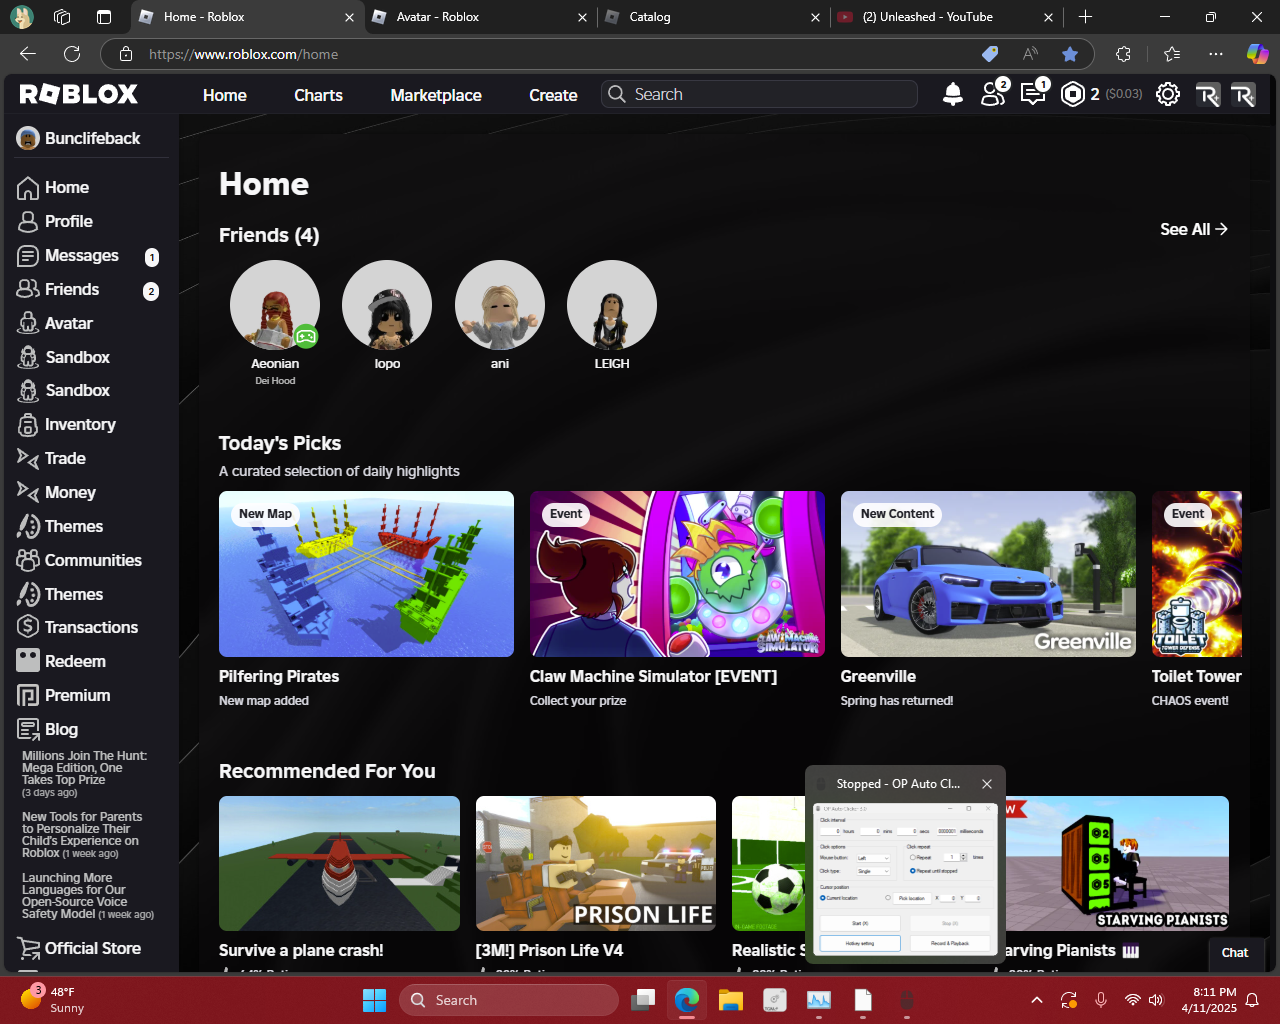Launch the Copilot icon in Edge toolbar
This screenshot has width=1280, height=1024.
tap(1257, 54)
